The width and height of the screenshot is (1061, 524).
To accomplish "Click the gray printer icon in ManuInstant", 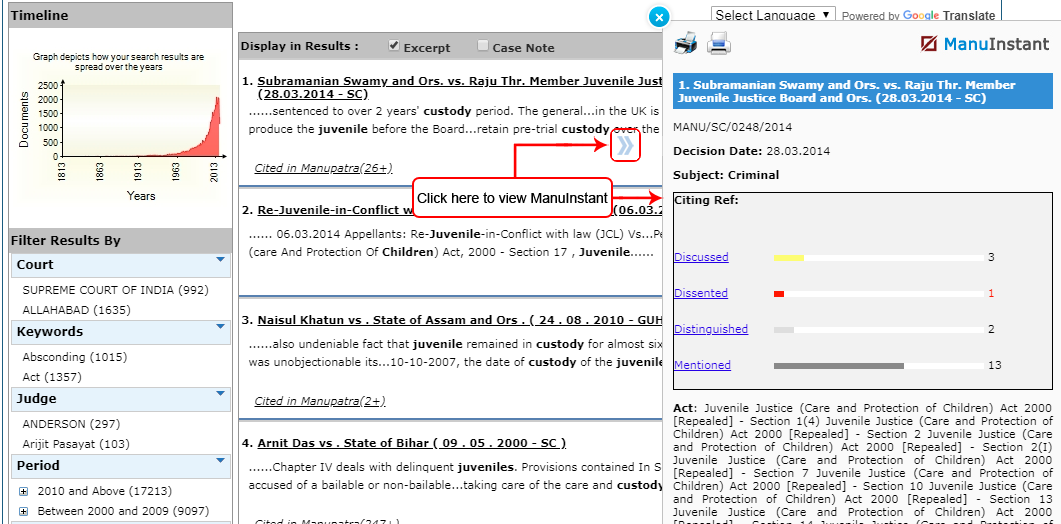I will (720, 43).
